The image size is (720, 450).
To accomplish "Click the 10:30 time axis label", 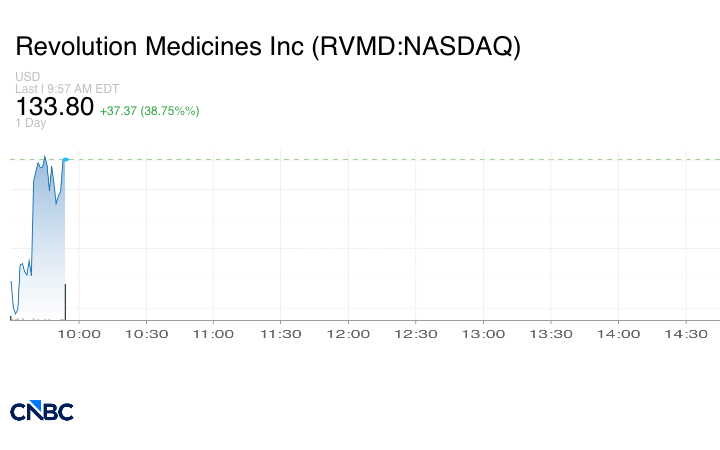I will click(x=147, y=334).
